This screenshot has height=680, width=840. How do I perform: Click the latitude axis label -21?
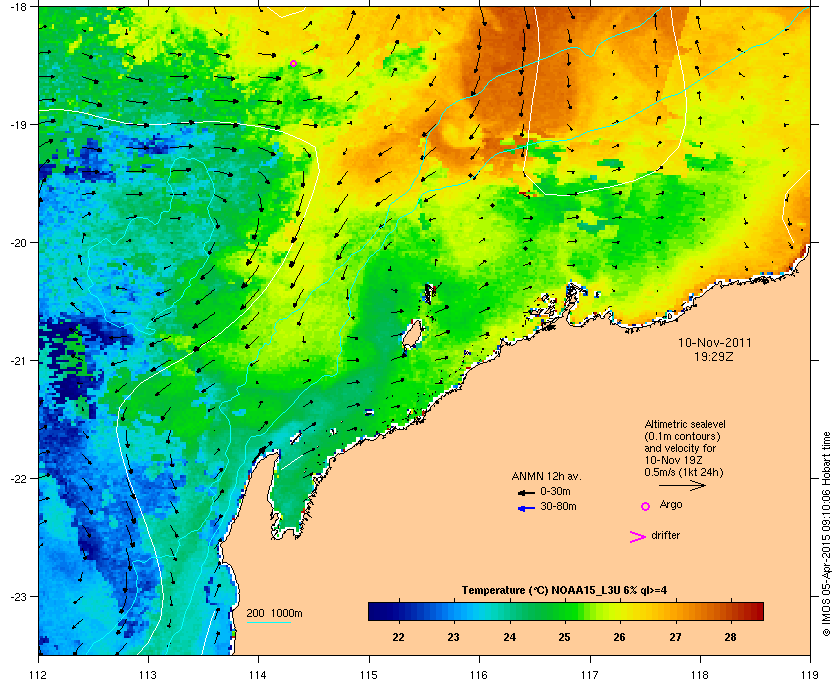click(19, 361)
